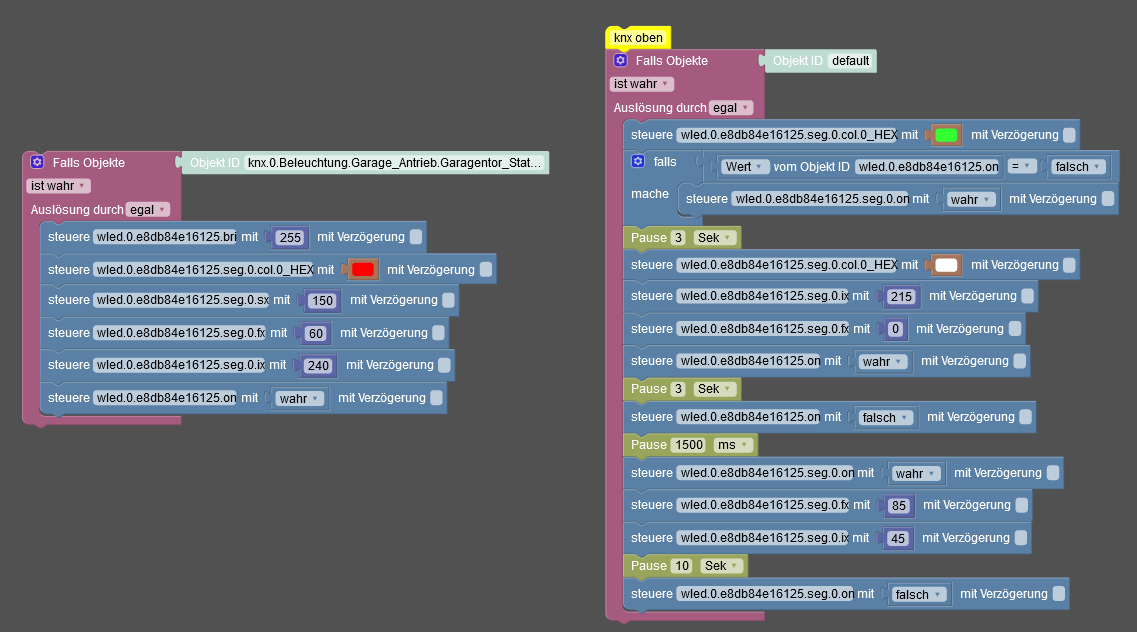The height and width of the screenshot is (632, 1137).
Task: Open 'Sek' unit dropdown of first Pause 3
Action: tap(714, 238)
